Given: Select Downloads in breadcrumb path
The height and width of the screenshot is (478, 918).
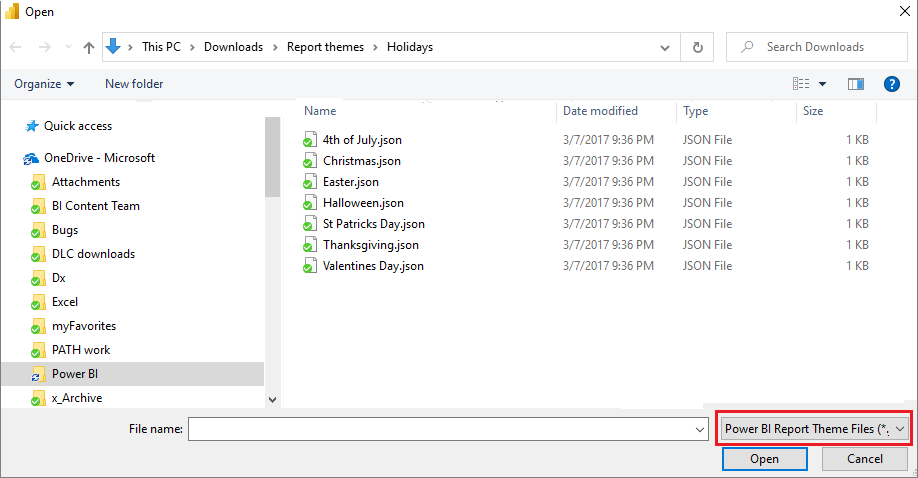Looking at the screenshot, I should pyautogui.click(x=234, y=47).
